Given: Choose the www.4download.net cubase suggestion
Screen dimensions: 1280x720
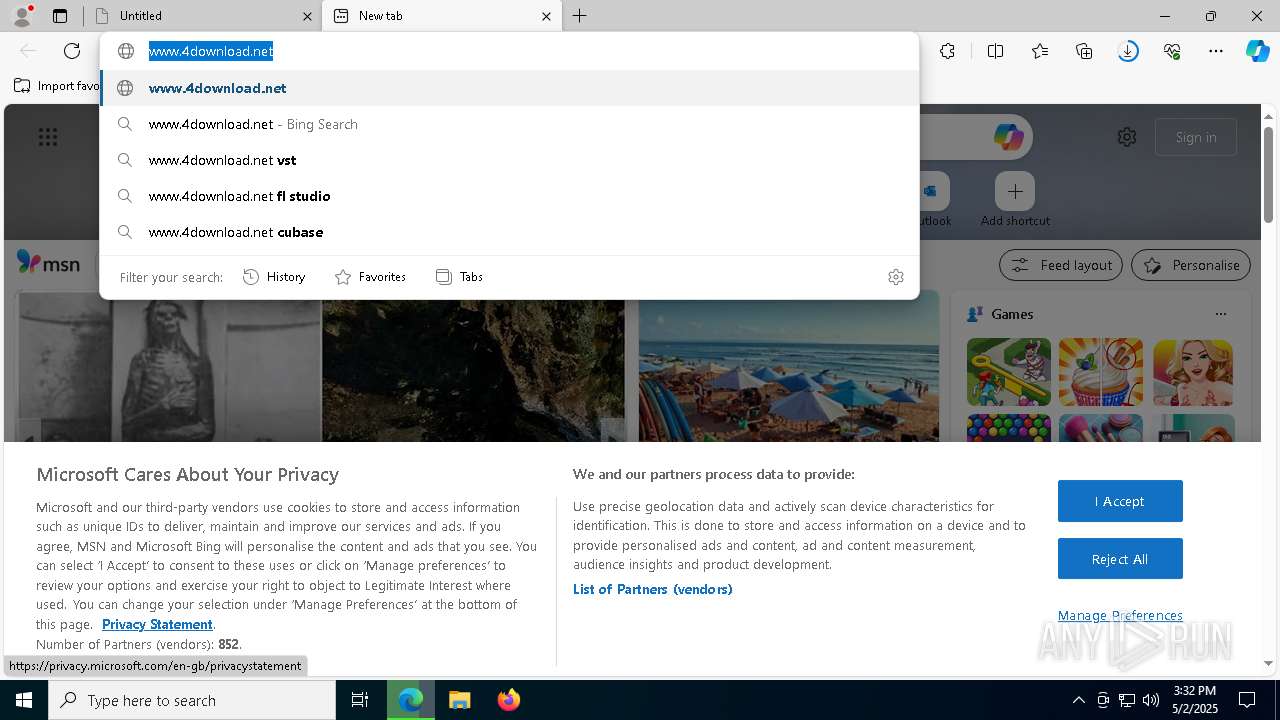Looking at the screenshot, I should tap(509, 232).
